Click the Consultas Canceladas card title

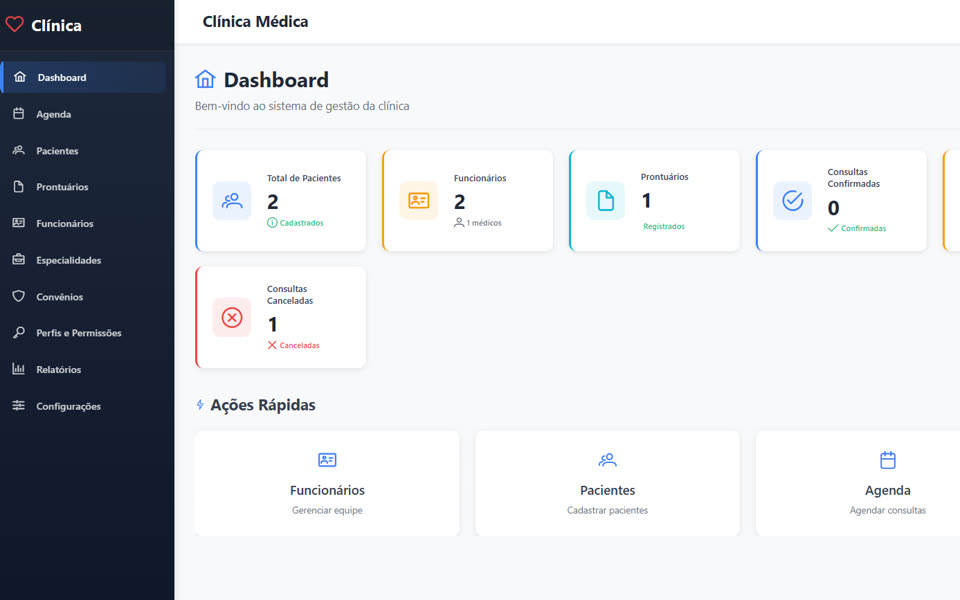point(290,294)
